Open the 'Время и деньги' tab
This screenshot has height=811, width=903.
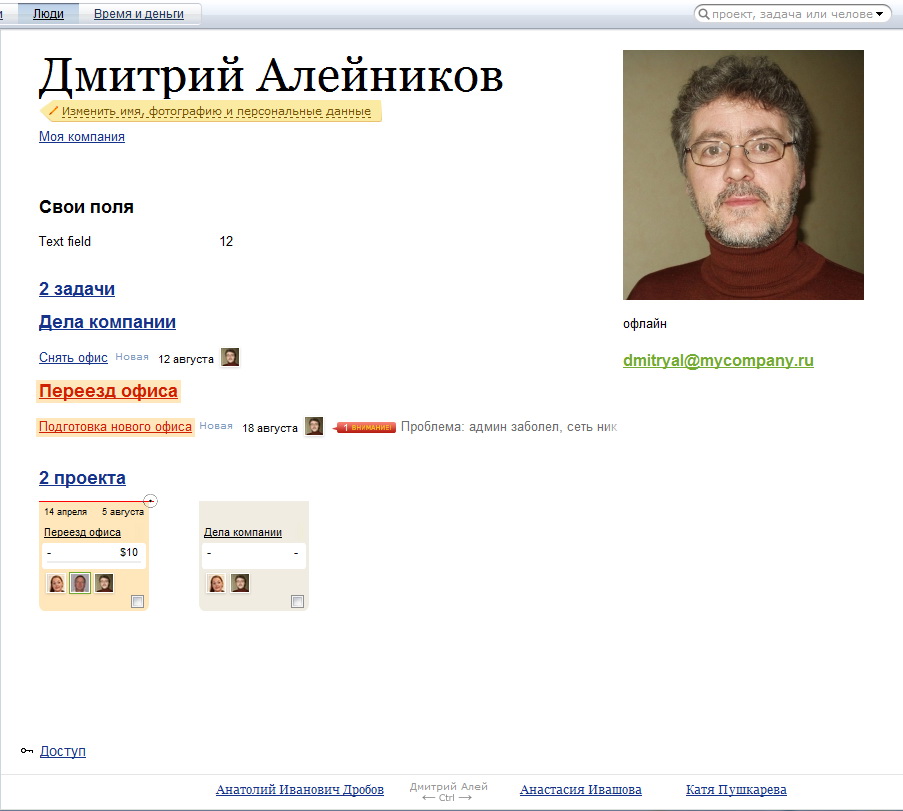139,14
